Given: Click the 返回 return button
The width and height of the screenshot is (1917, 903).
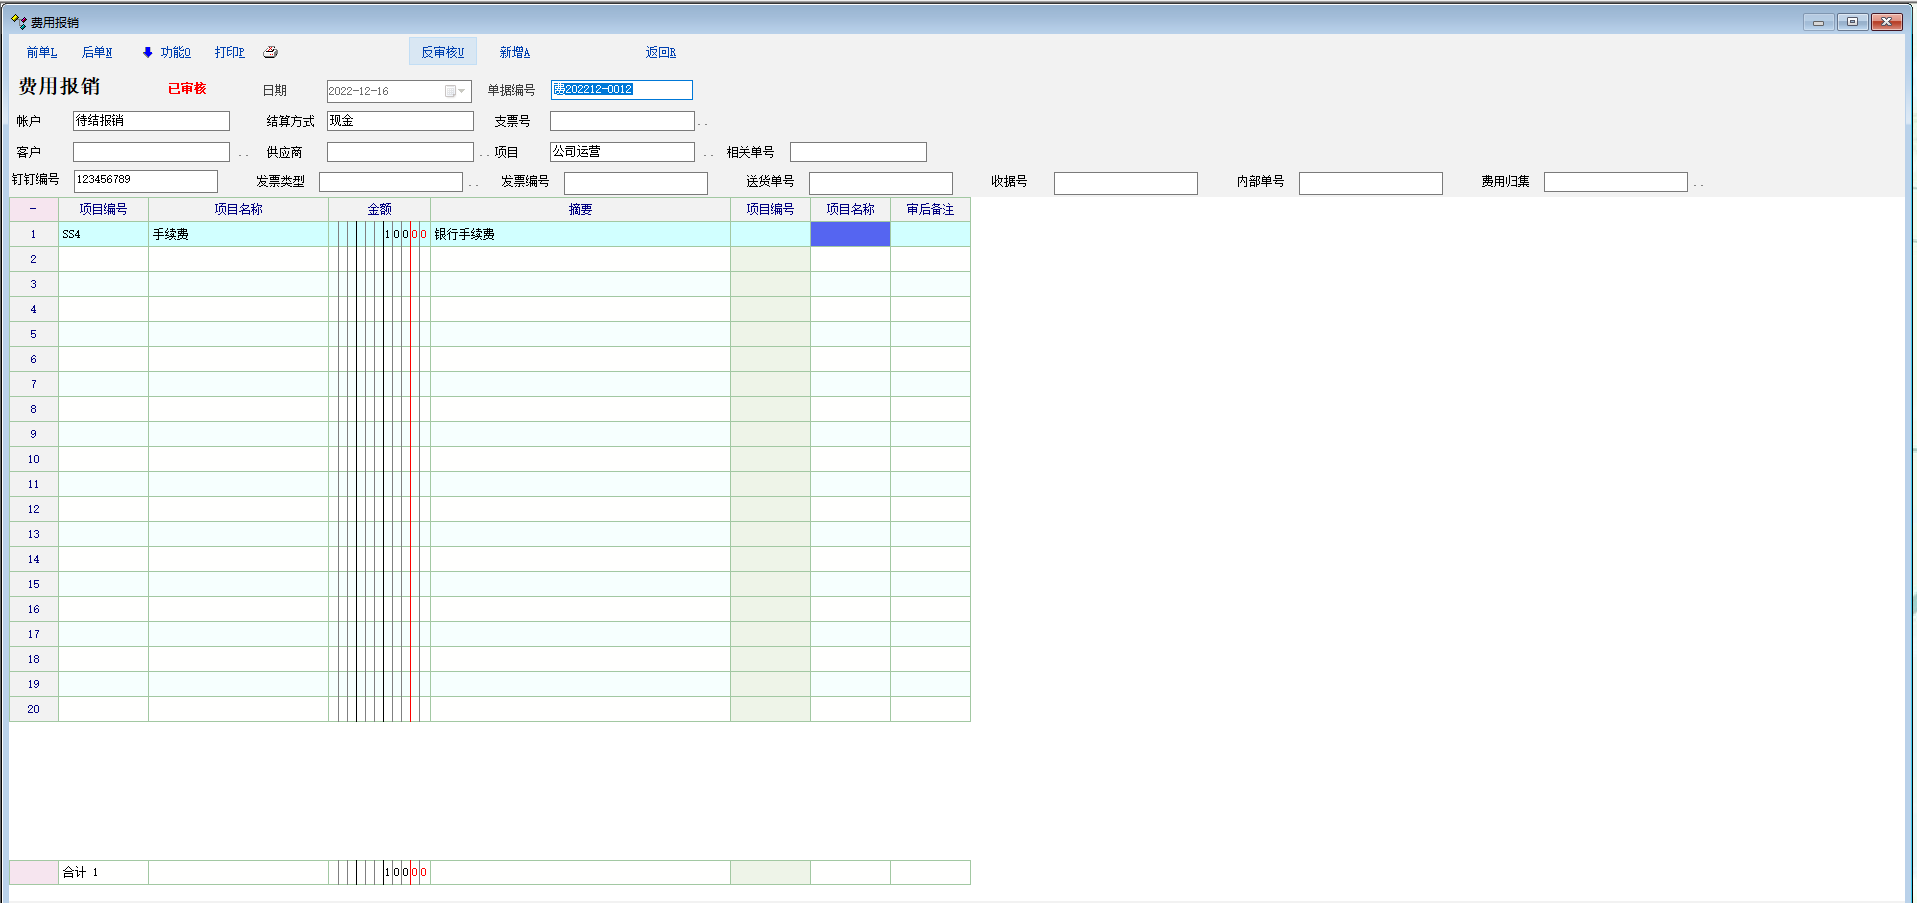Looking at the screenshot, I should 660,52.
